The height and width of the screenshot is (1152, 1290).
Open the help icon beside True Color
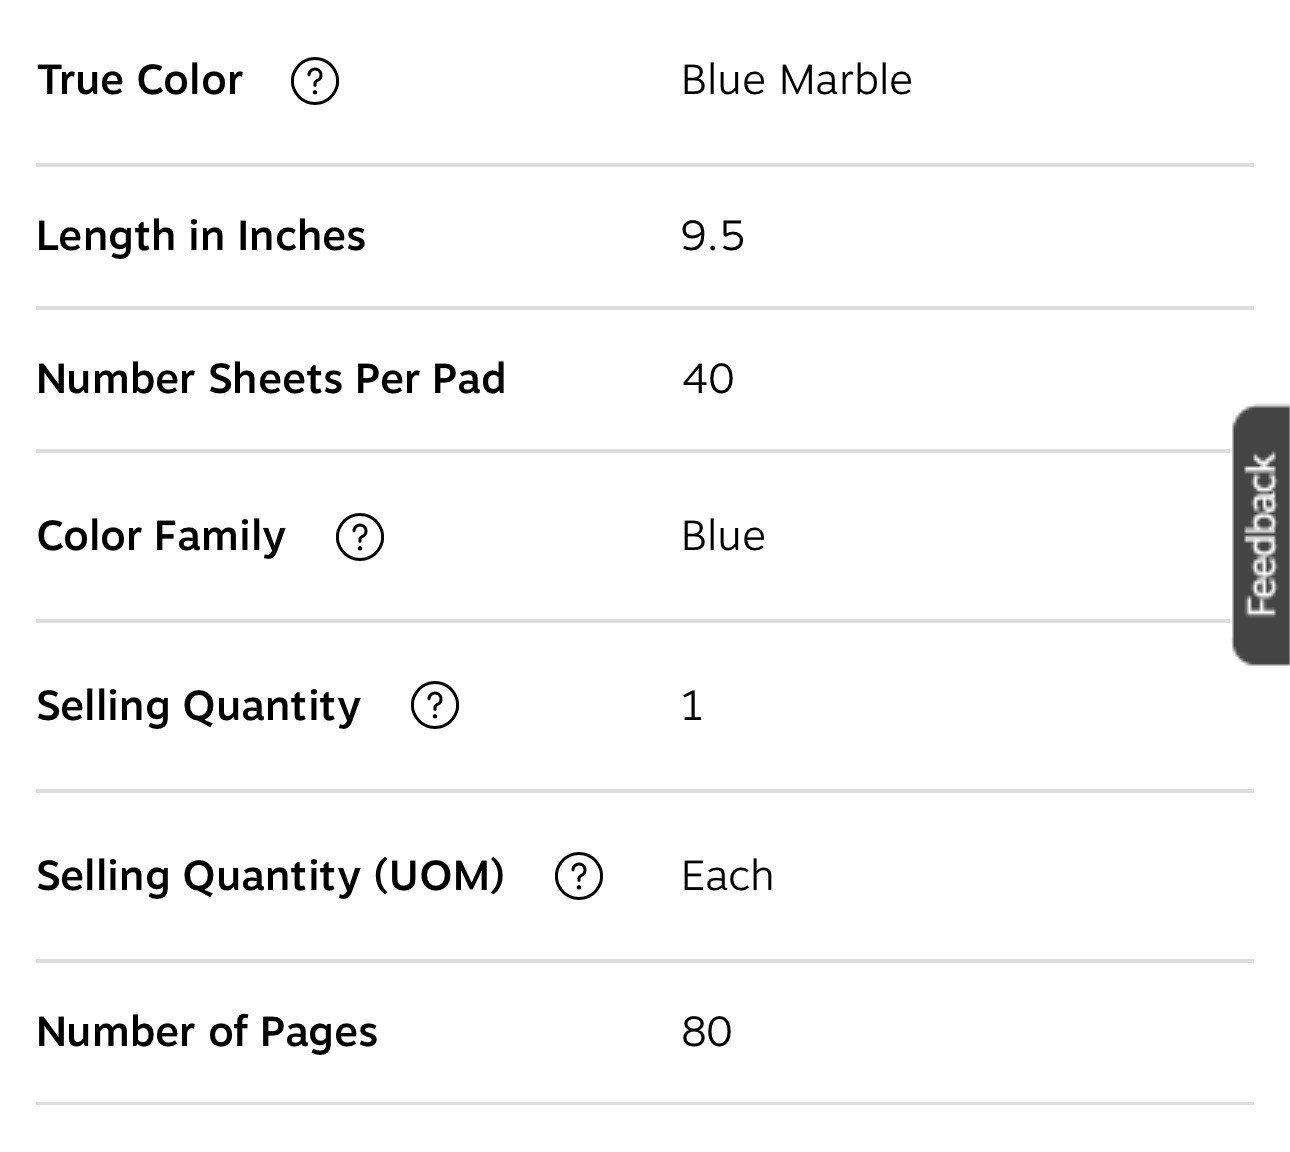[x=315, y=81]
